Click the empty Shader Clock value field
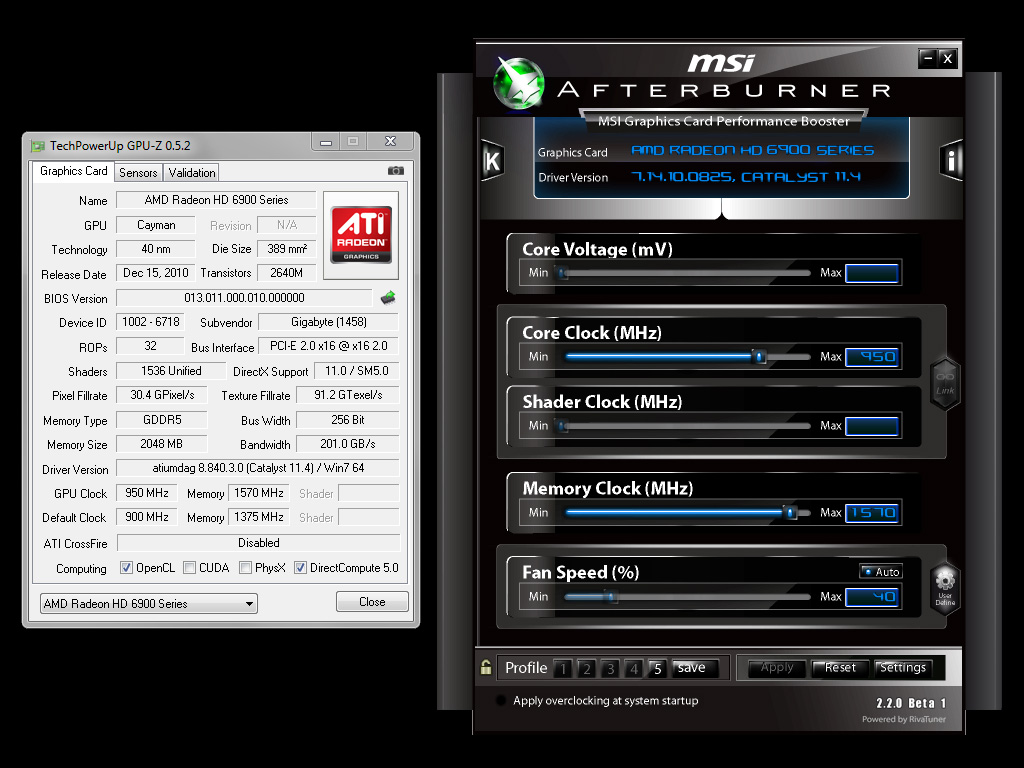The image size is (1024, 768). coord(872,426)
